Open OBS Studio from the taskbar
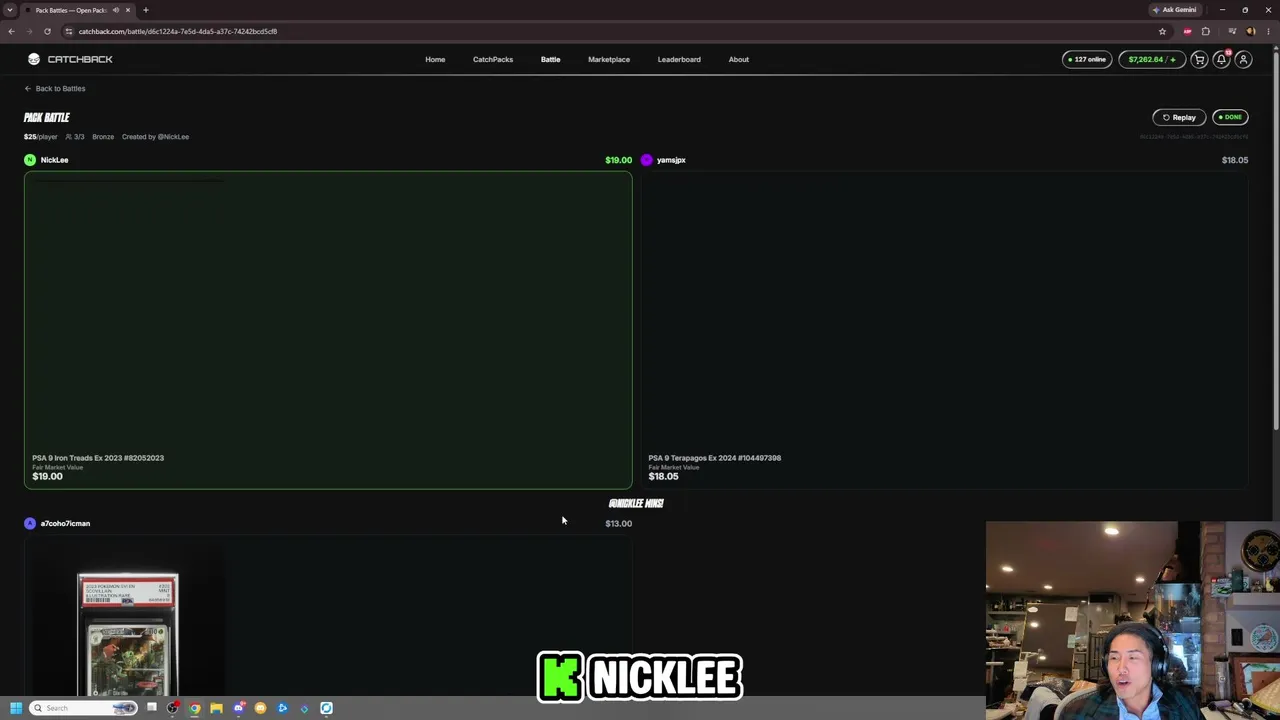 173,708
